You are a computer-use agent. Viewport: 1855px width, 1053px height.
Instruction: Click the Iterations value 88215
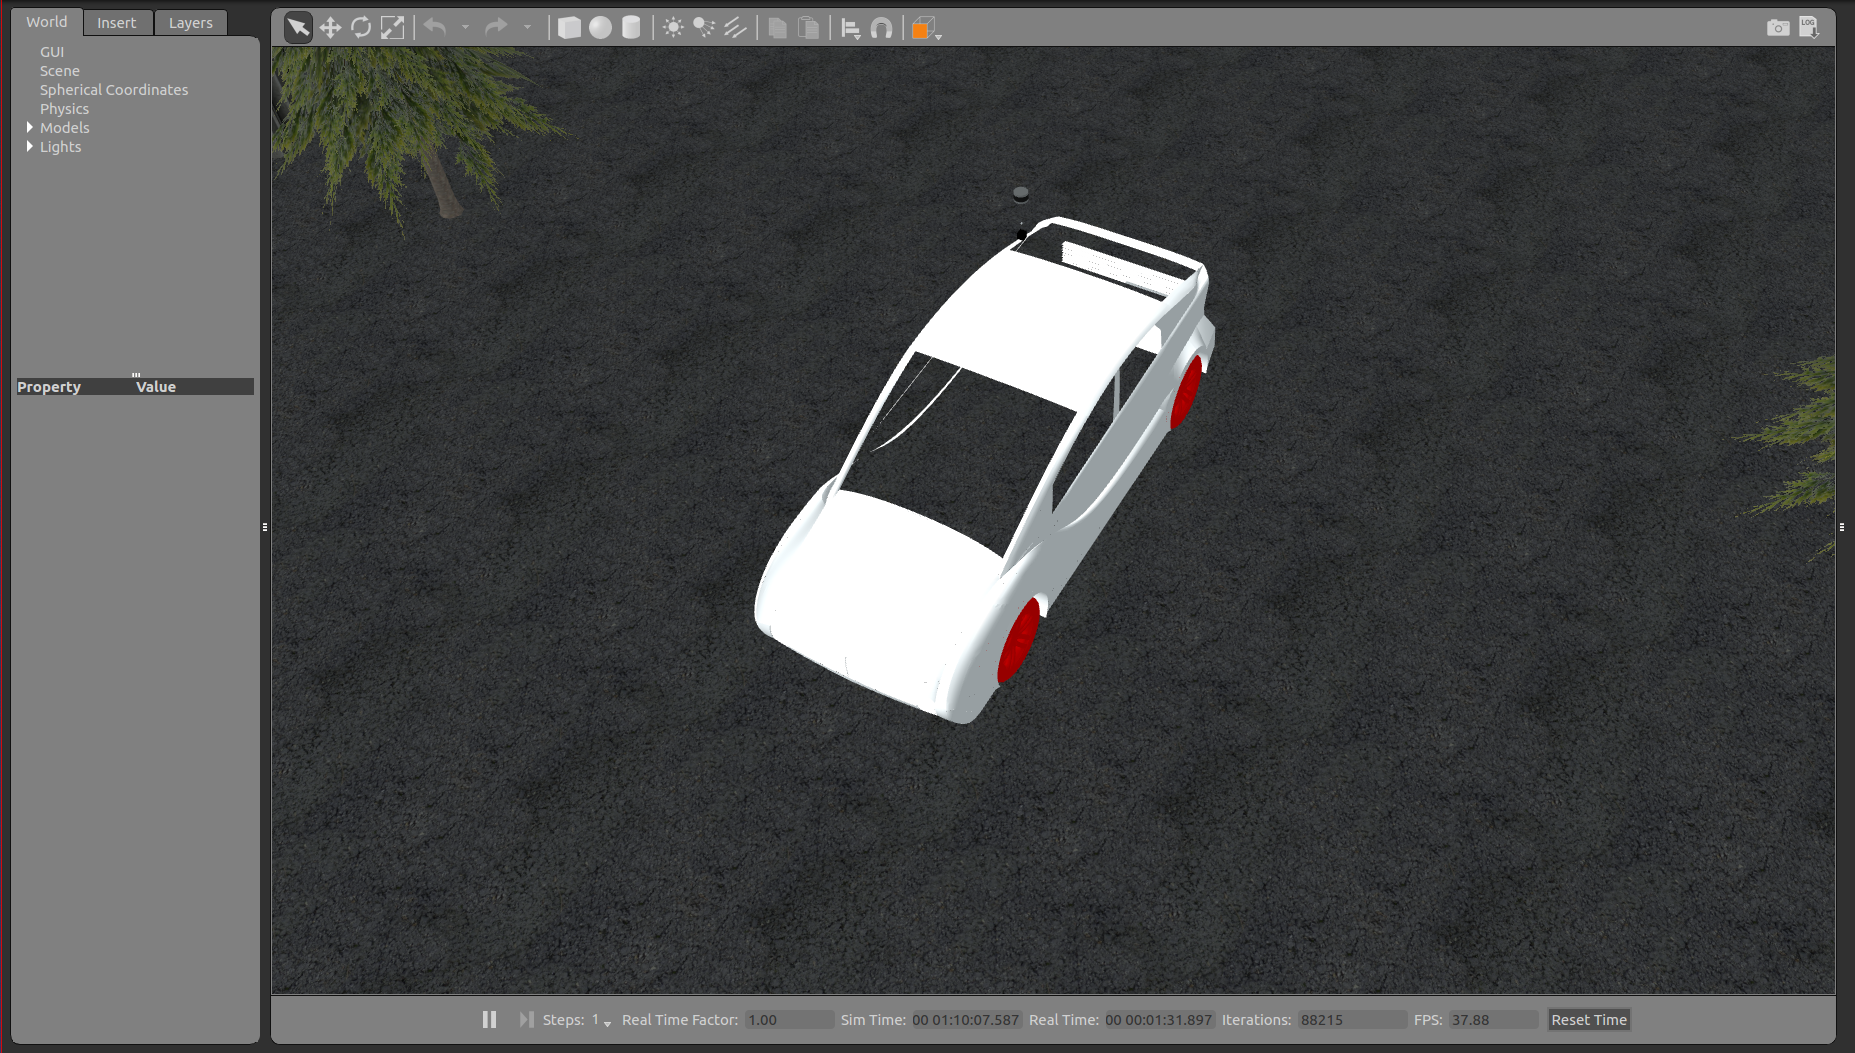[x=1352, y=1020]
